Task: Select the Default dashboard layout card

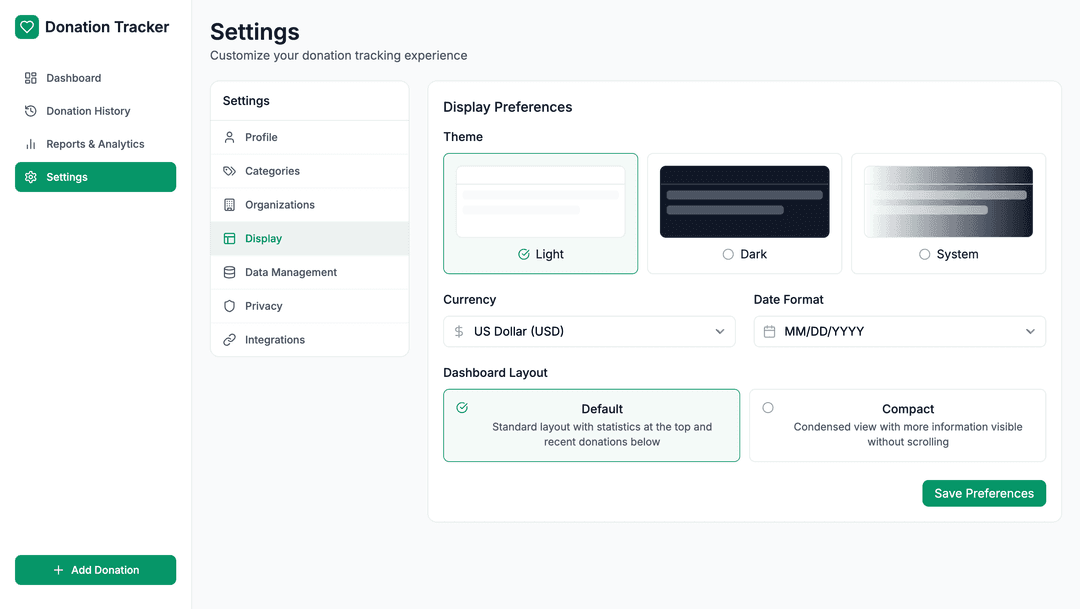Action: pos(591,425)
